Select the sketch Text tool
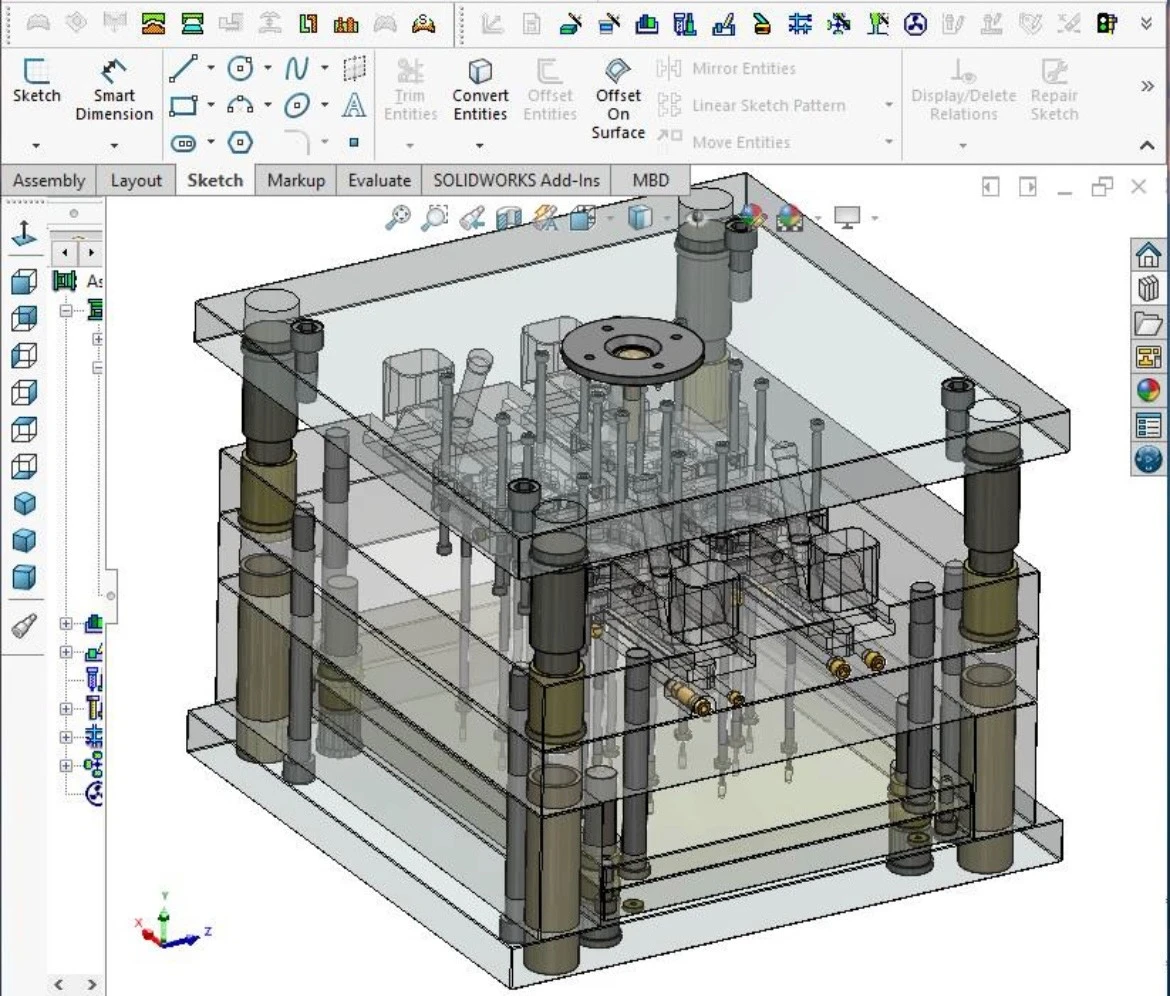 click(353, 105)
